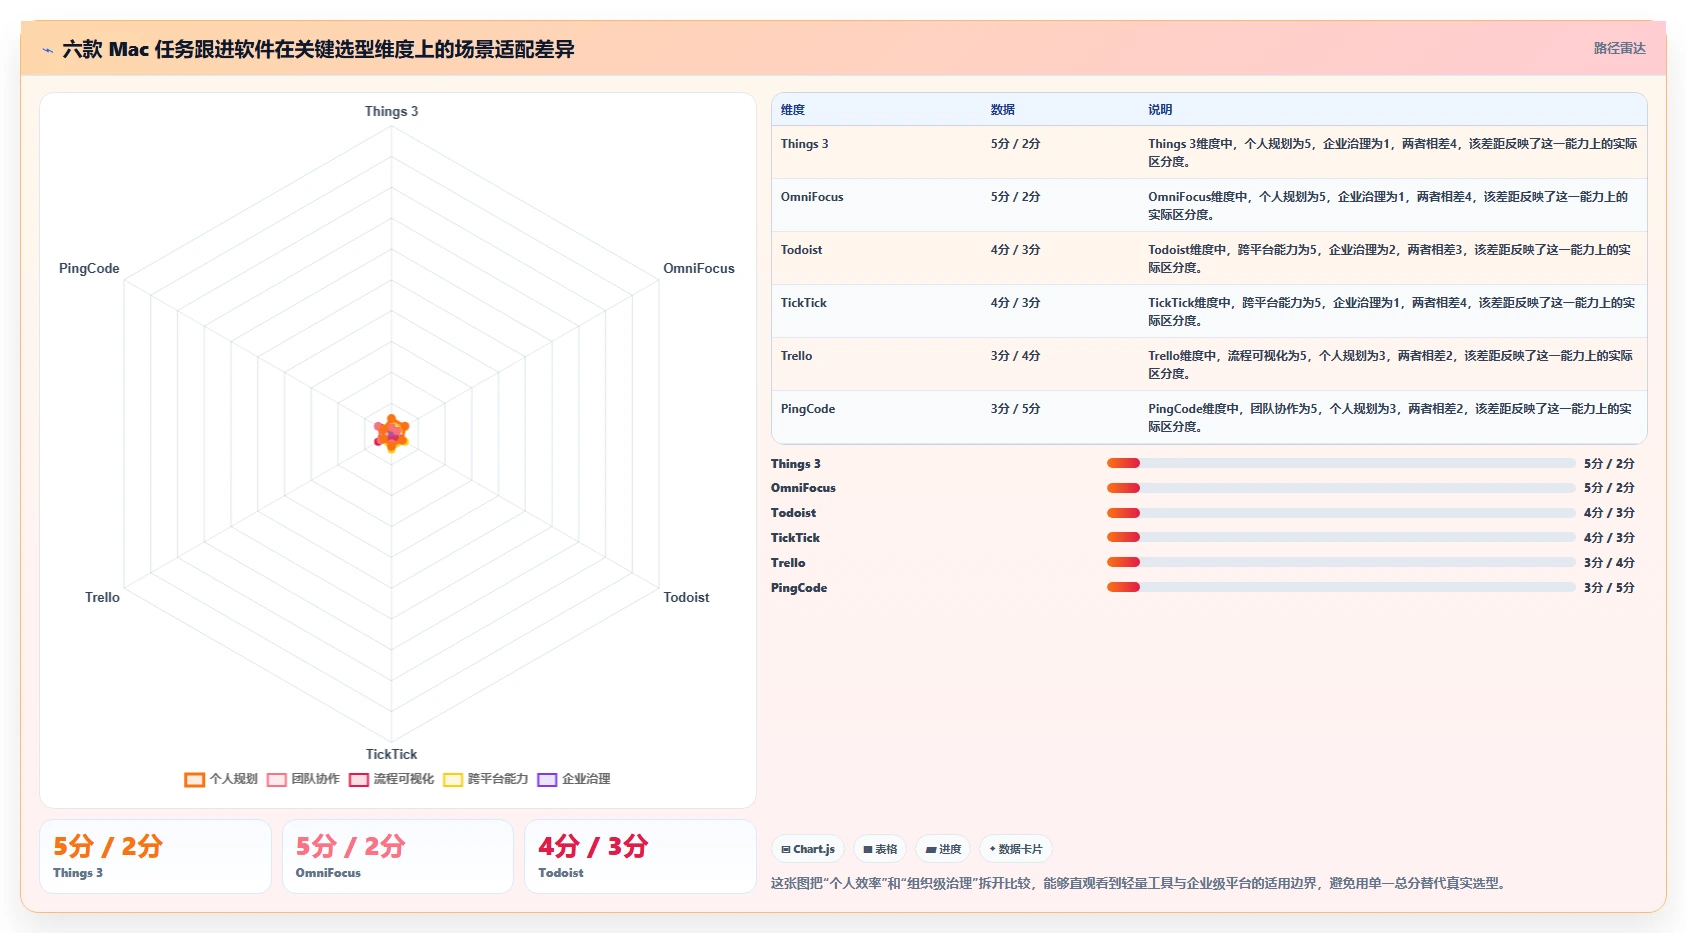Toggle the 流程可视化 legend series
The image size is (1687, 933).
click(x=391, y=779)
